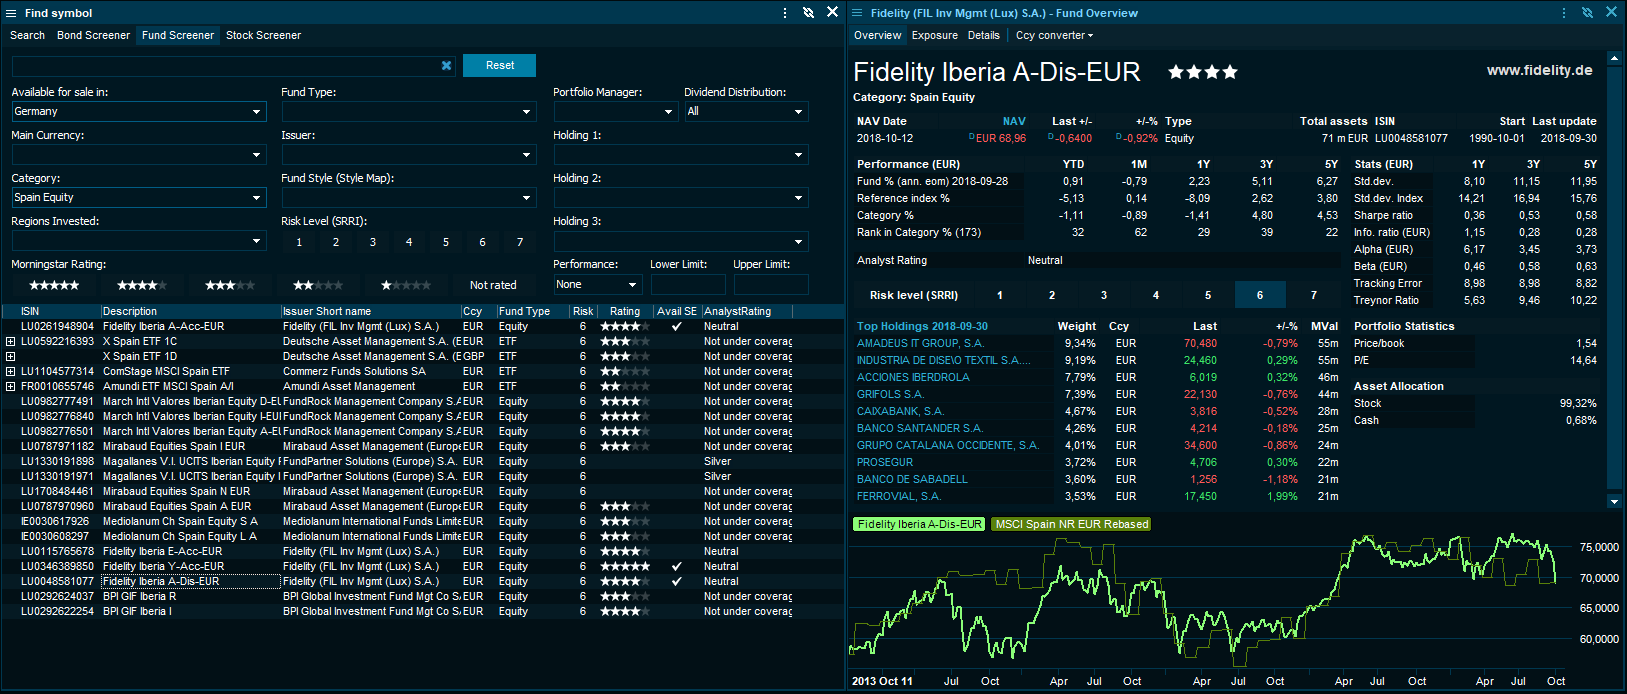Filter by four-star Morningstar rating
The height and width of the screenshot is (694, 1627).
[x=142, y=285]
